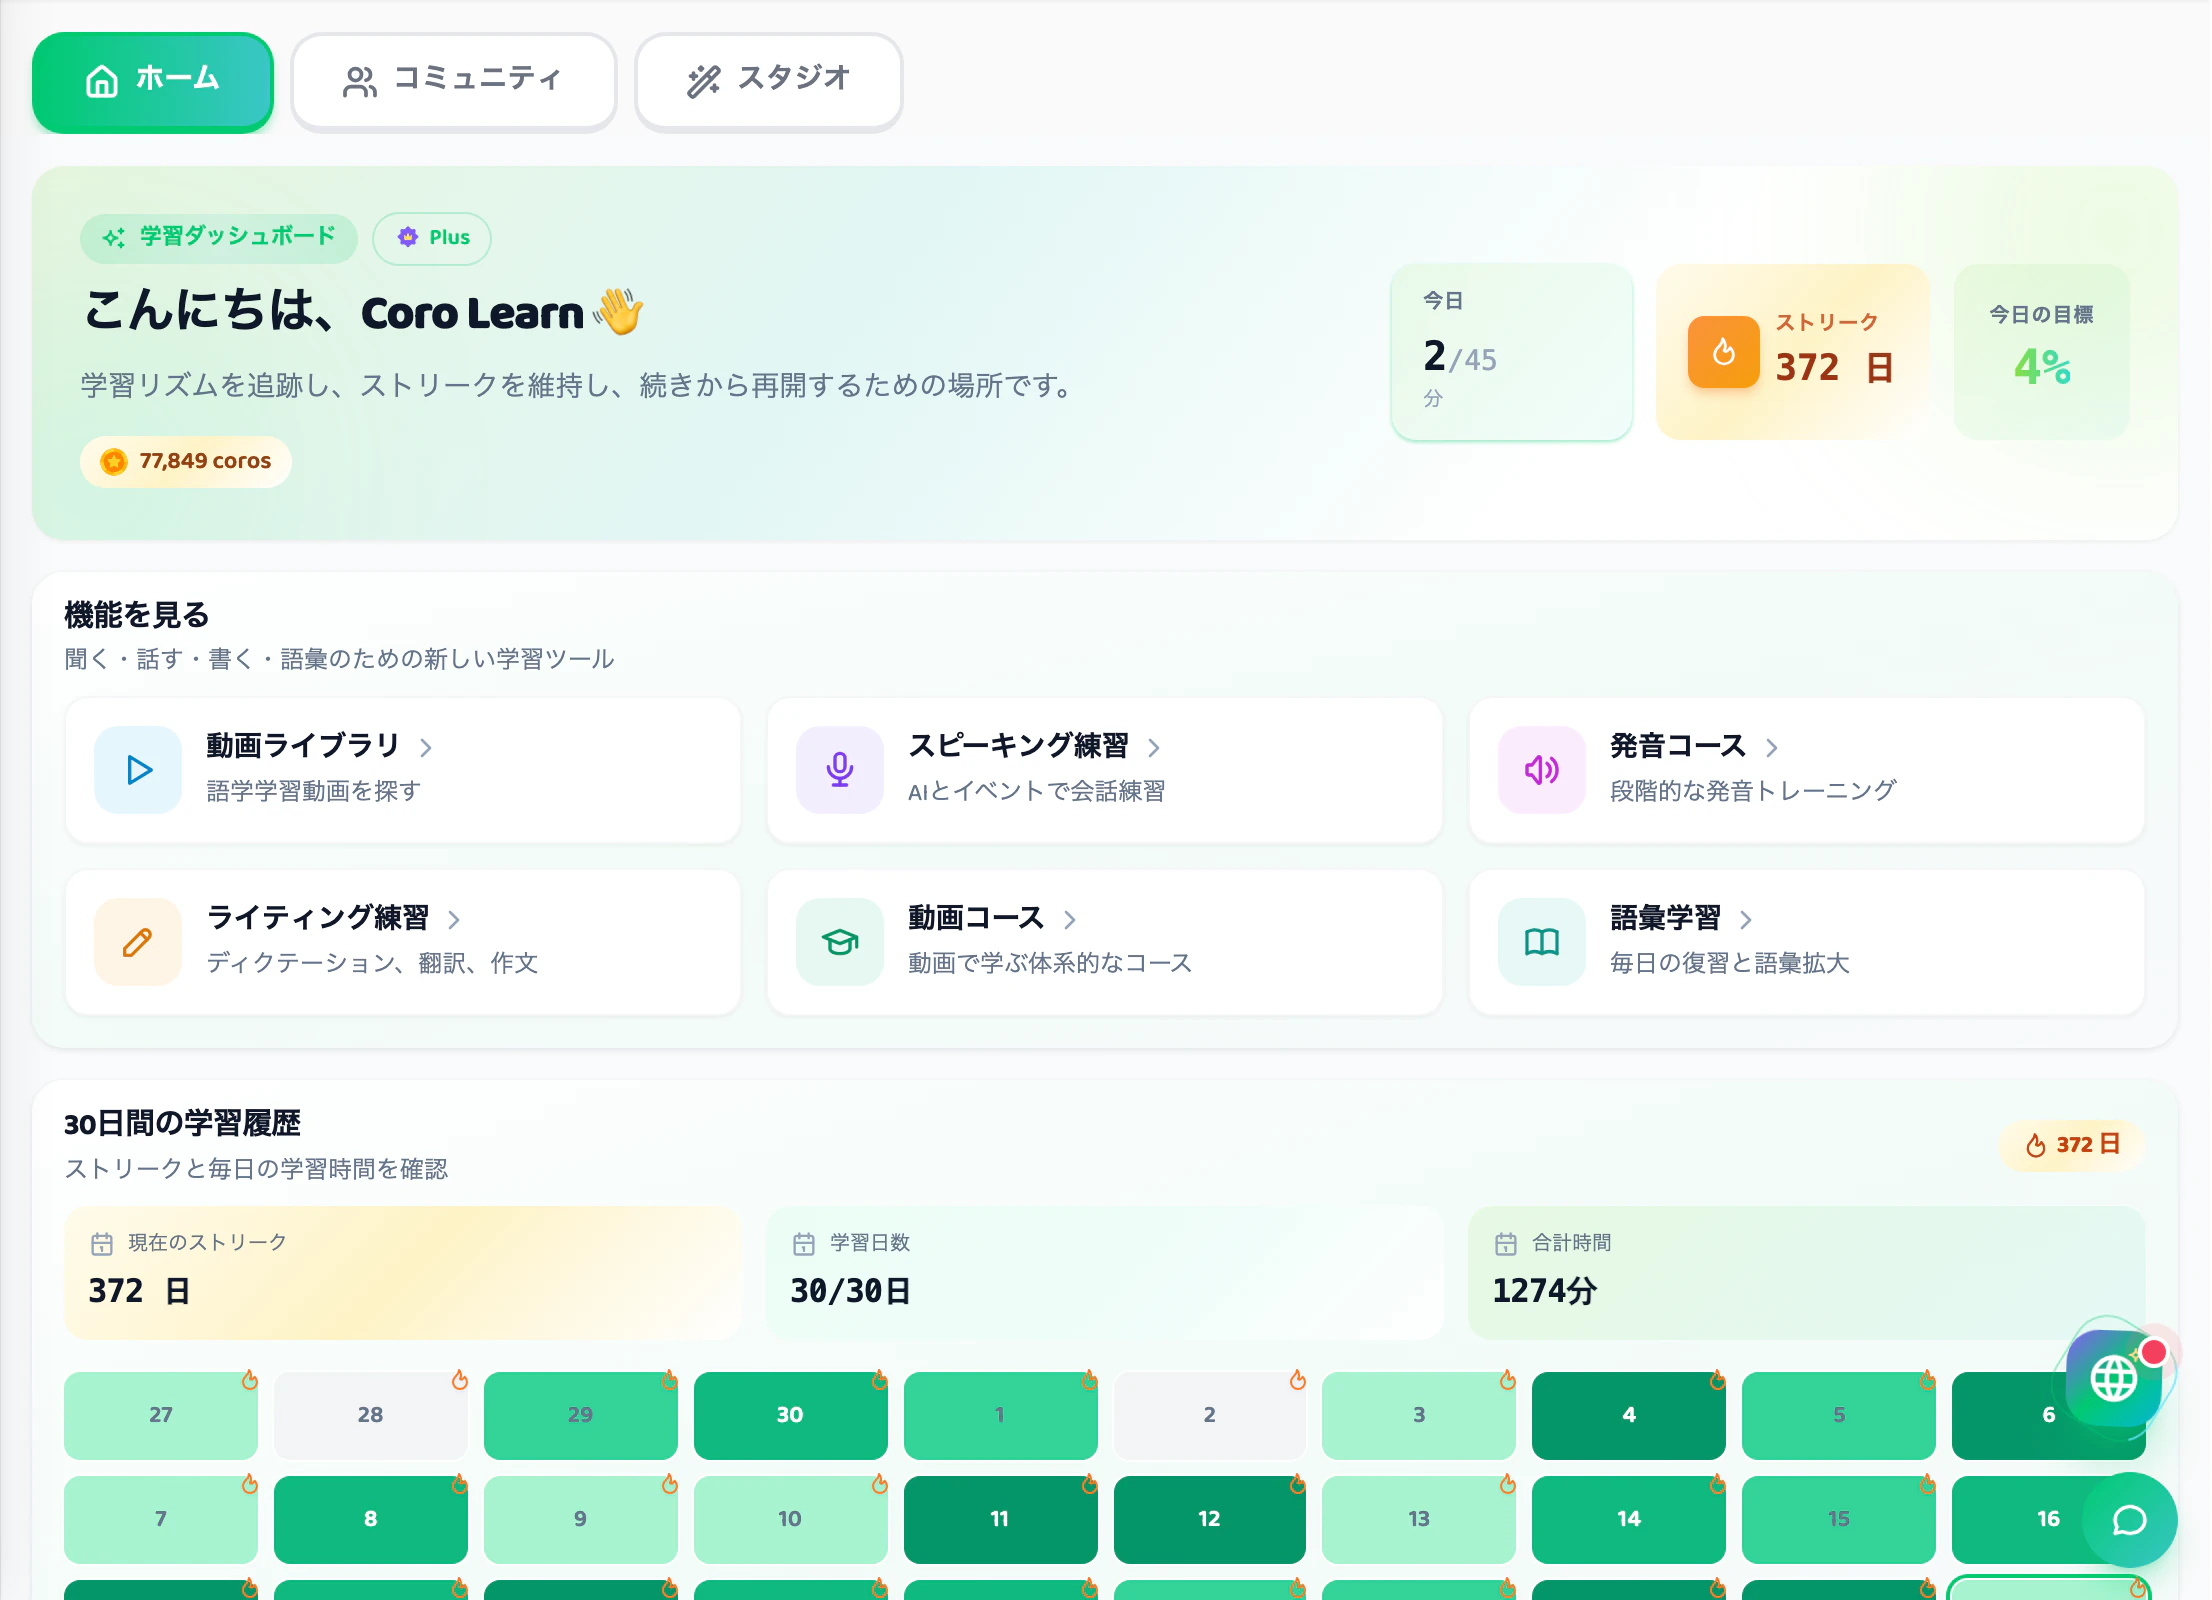The width and height of the screenshot is (2212, 1600).
Task: Click the graduation cap icon for 動画コース
Action: pyautogui.click(x=840, y=942)
